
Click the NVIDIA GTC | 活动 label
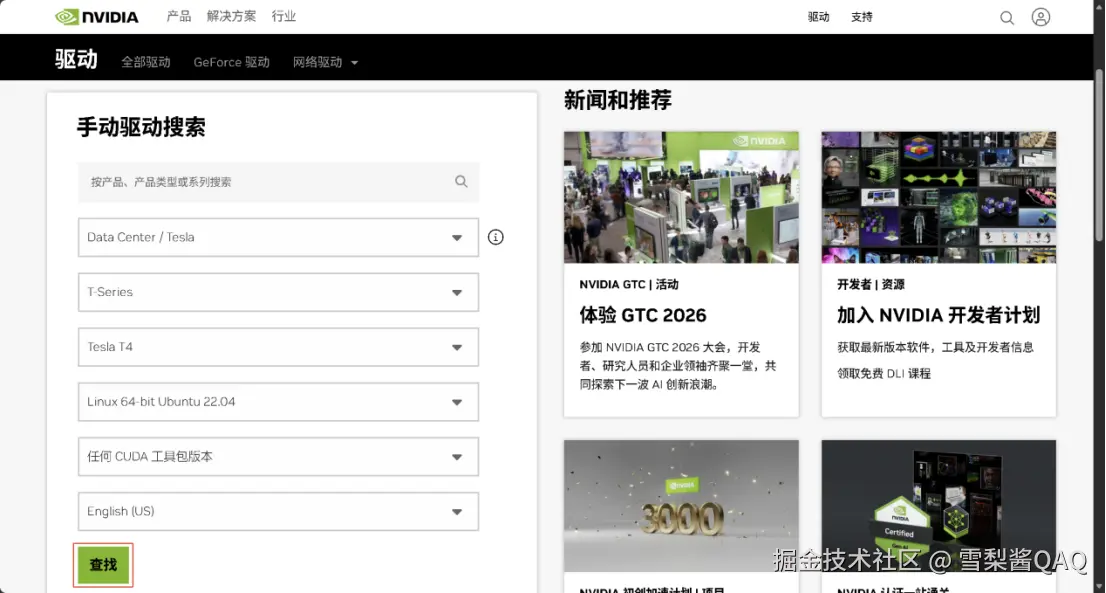pyautogui.click(x=629, y=284)
